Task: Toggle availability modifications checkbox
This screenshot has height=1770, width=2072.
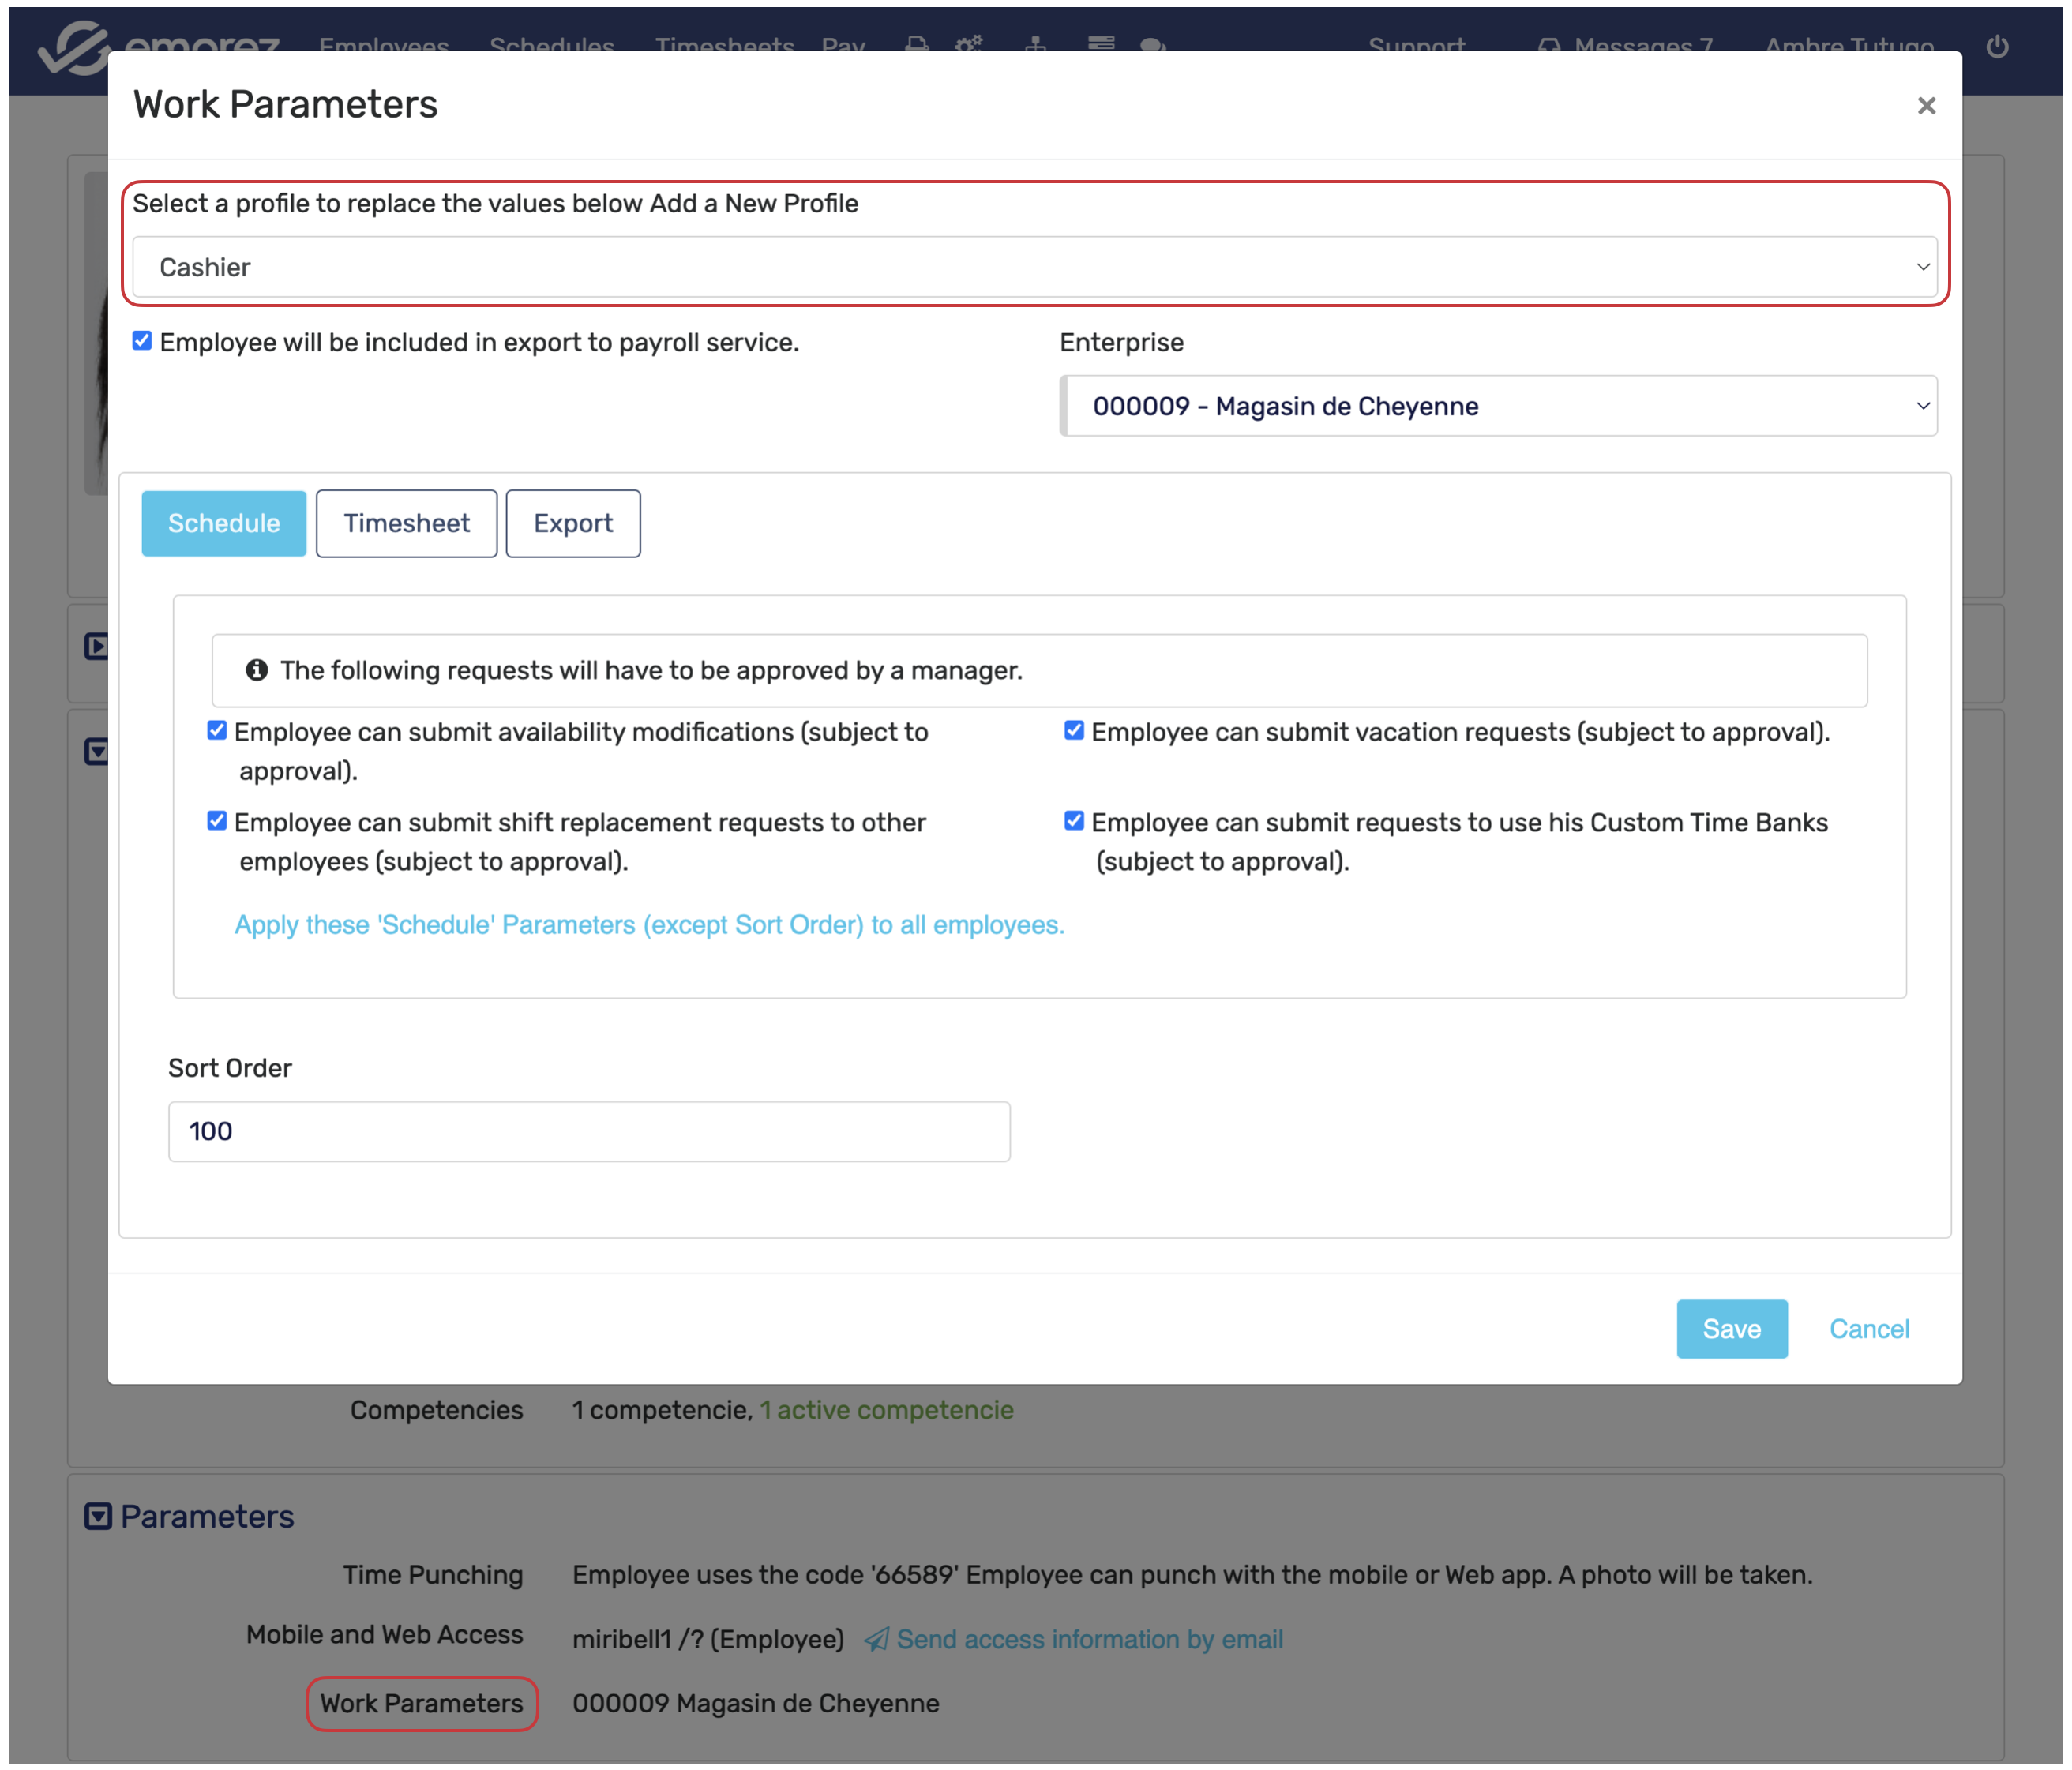Action: click(217, 730)
